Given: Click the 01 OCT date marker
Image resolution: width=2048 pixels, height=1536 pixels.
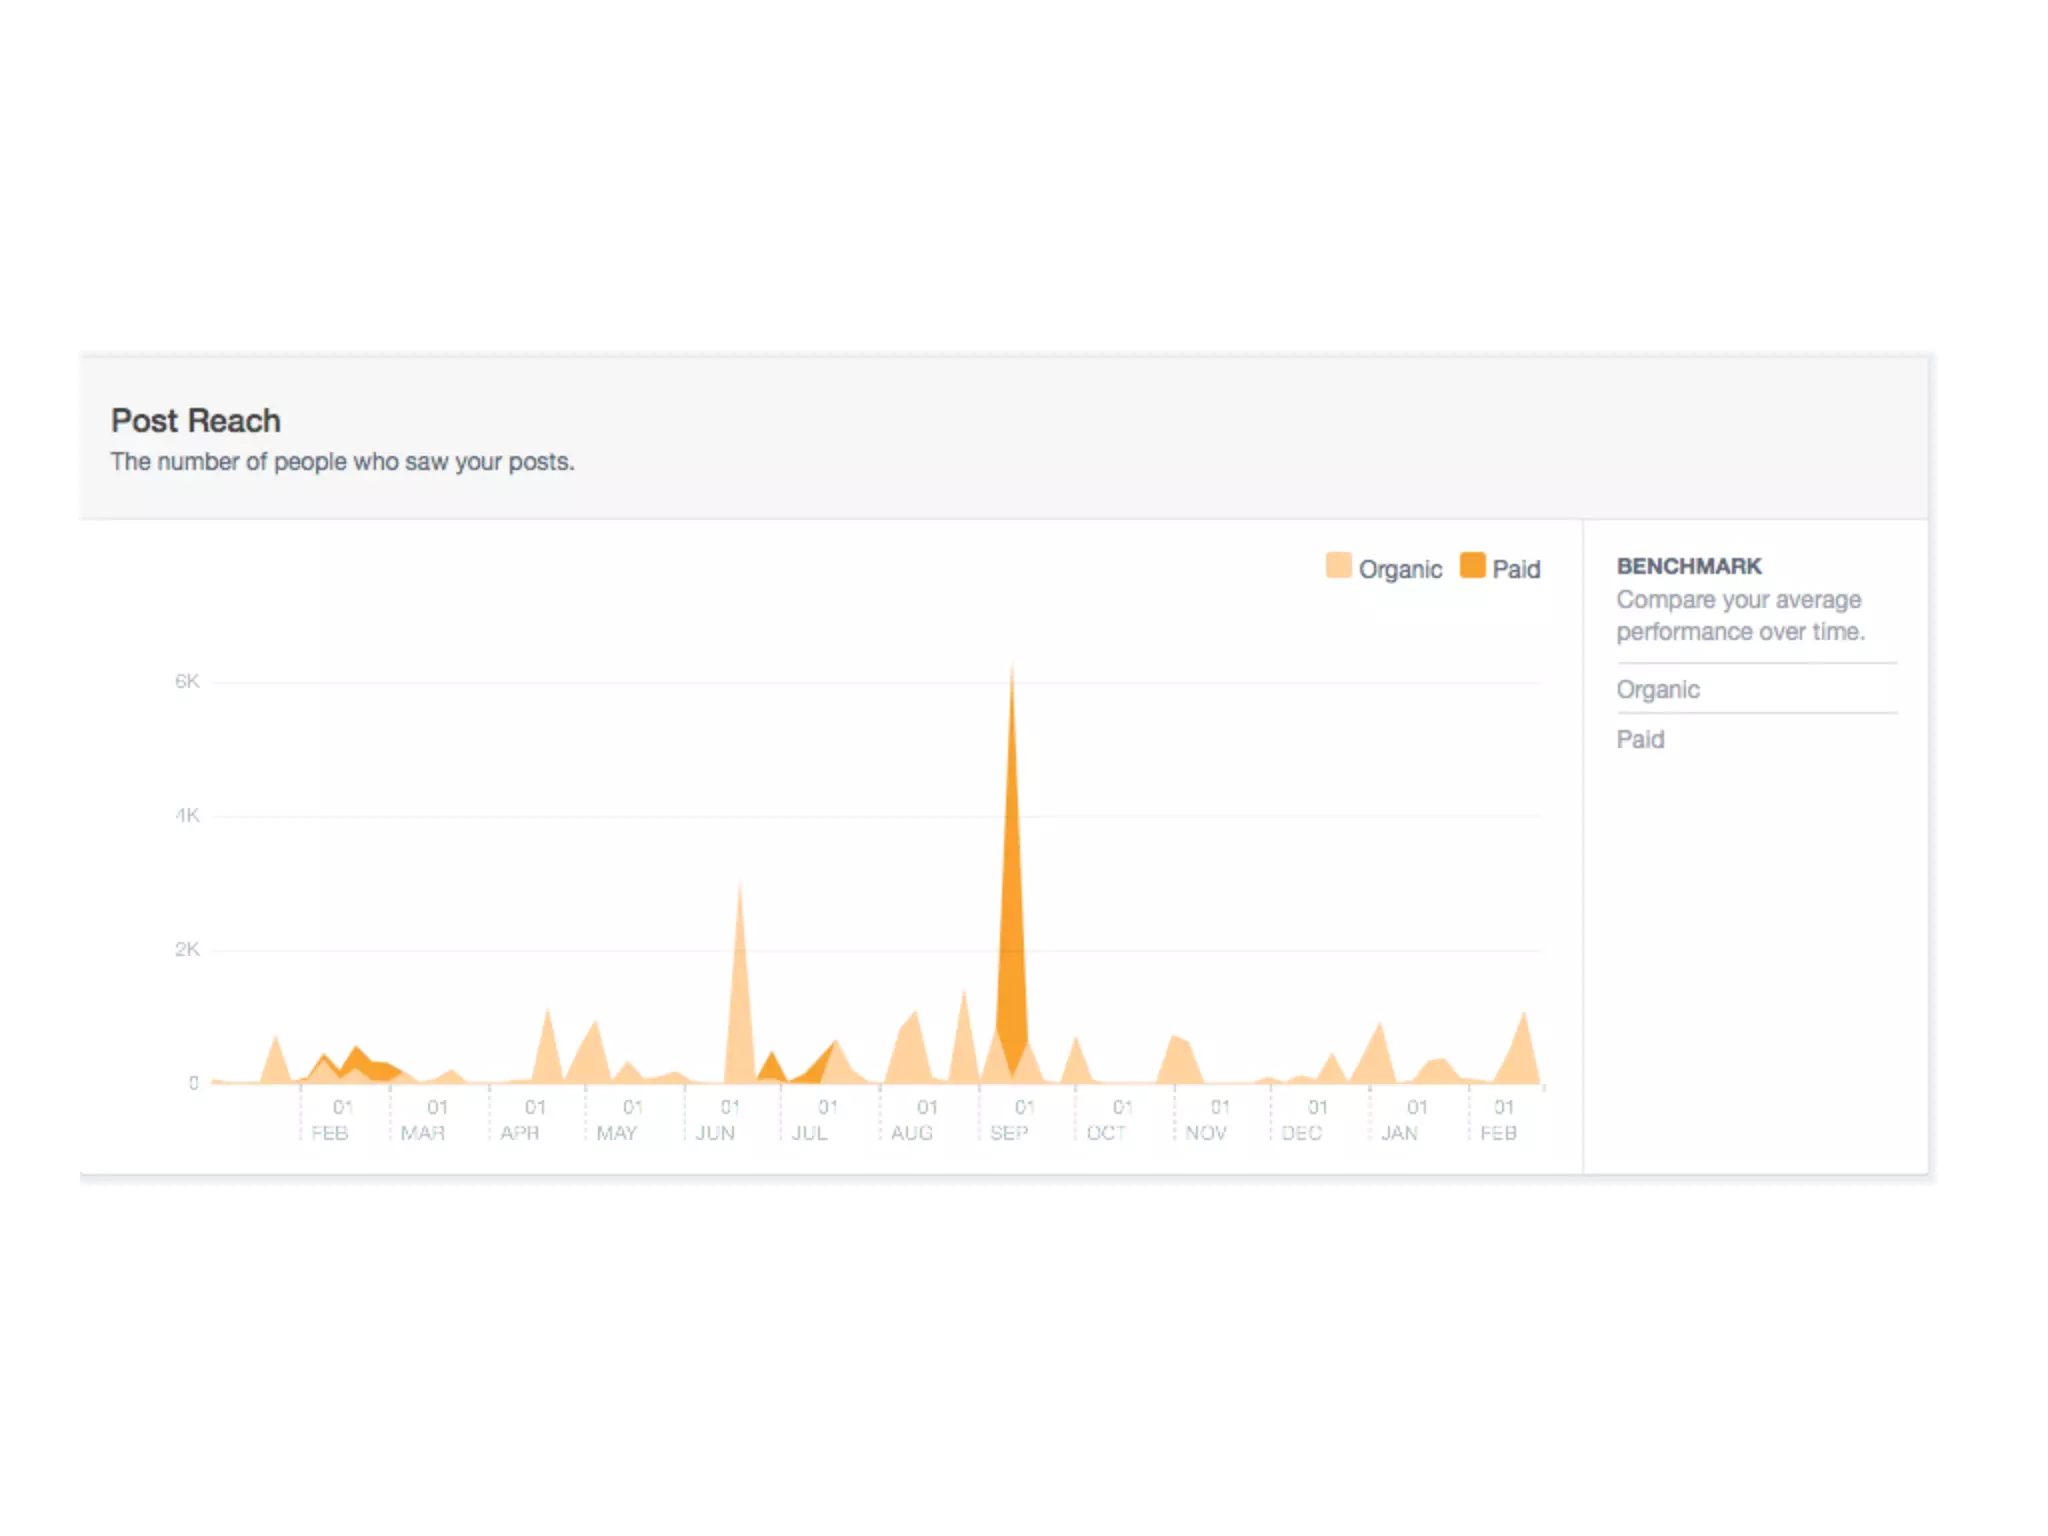Looking at the screenshot, I should tap(1108, 1120).
